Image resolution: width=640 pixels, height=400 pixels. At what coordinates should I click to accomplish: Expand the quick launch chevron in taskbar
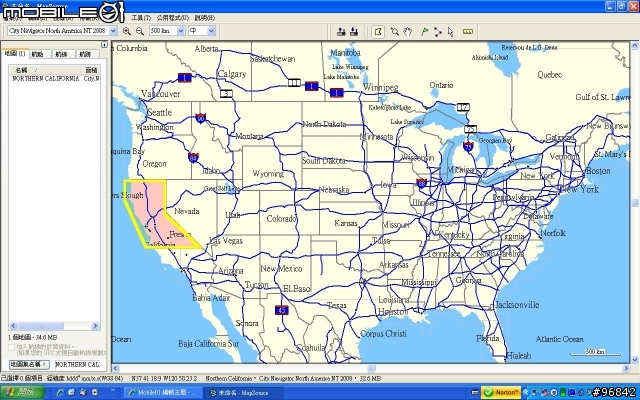(113, 392)
